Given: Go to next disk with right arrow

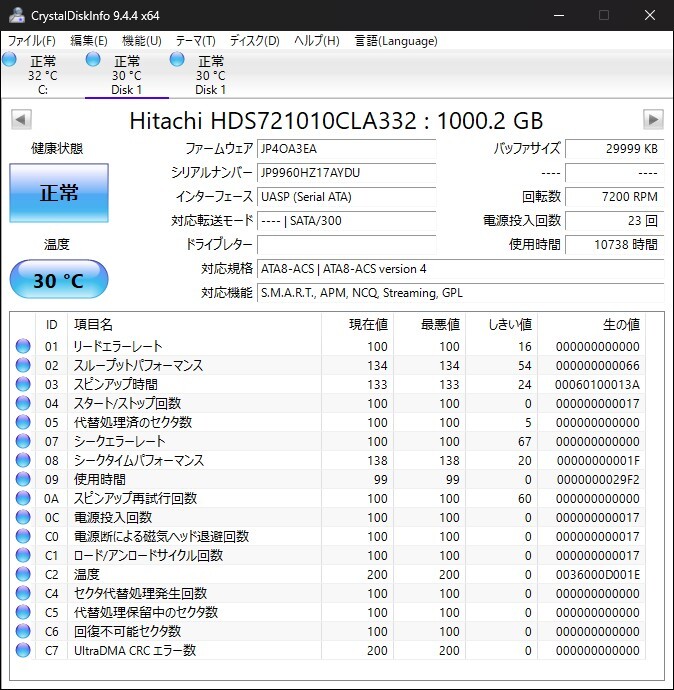Looking at the screenshot, I should tap(653, 120).
